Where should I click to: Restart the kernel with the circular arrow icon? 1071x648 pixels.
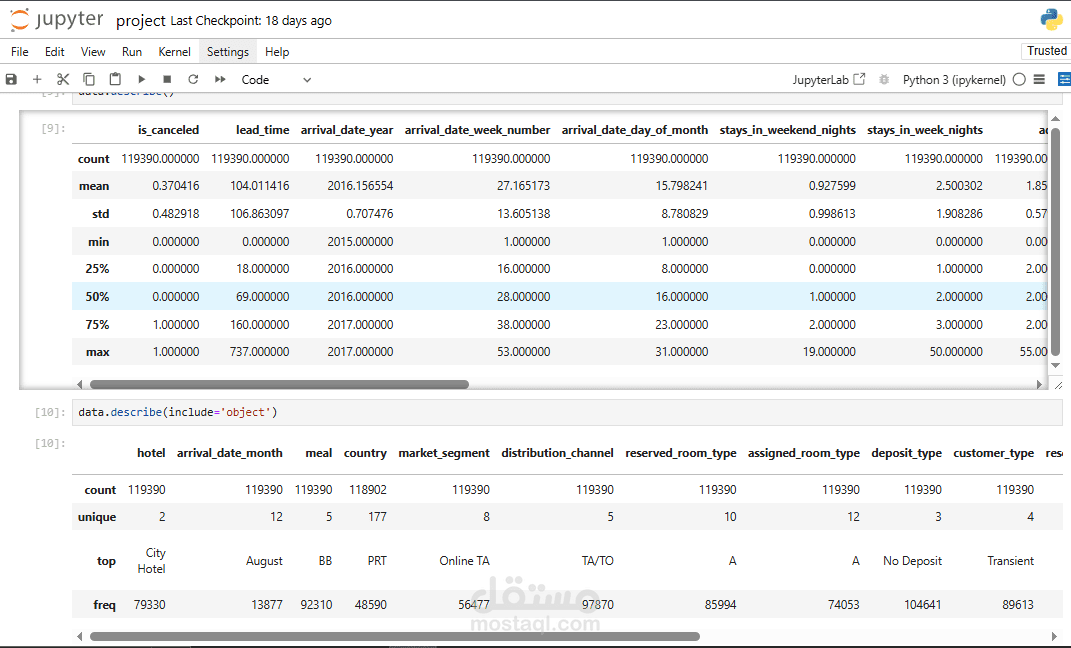tap(193, 79)
